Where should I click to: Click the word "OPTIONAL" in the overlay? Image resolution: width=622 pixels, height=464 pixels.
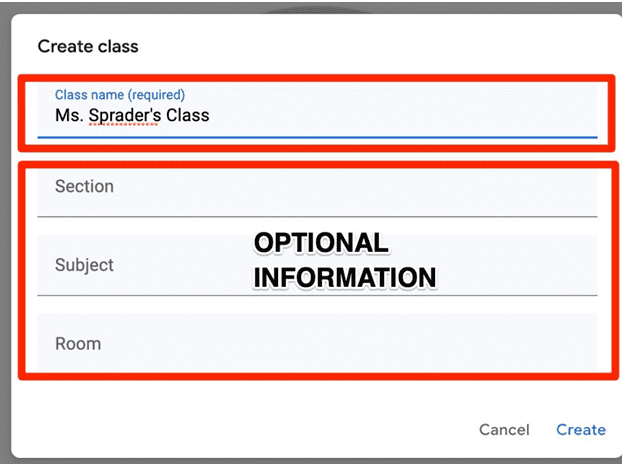click(320, 243)
